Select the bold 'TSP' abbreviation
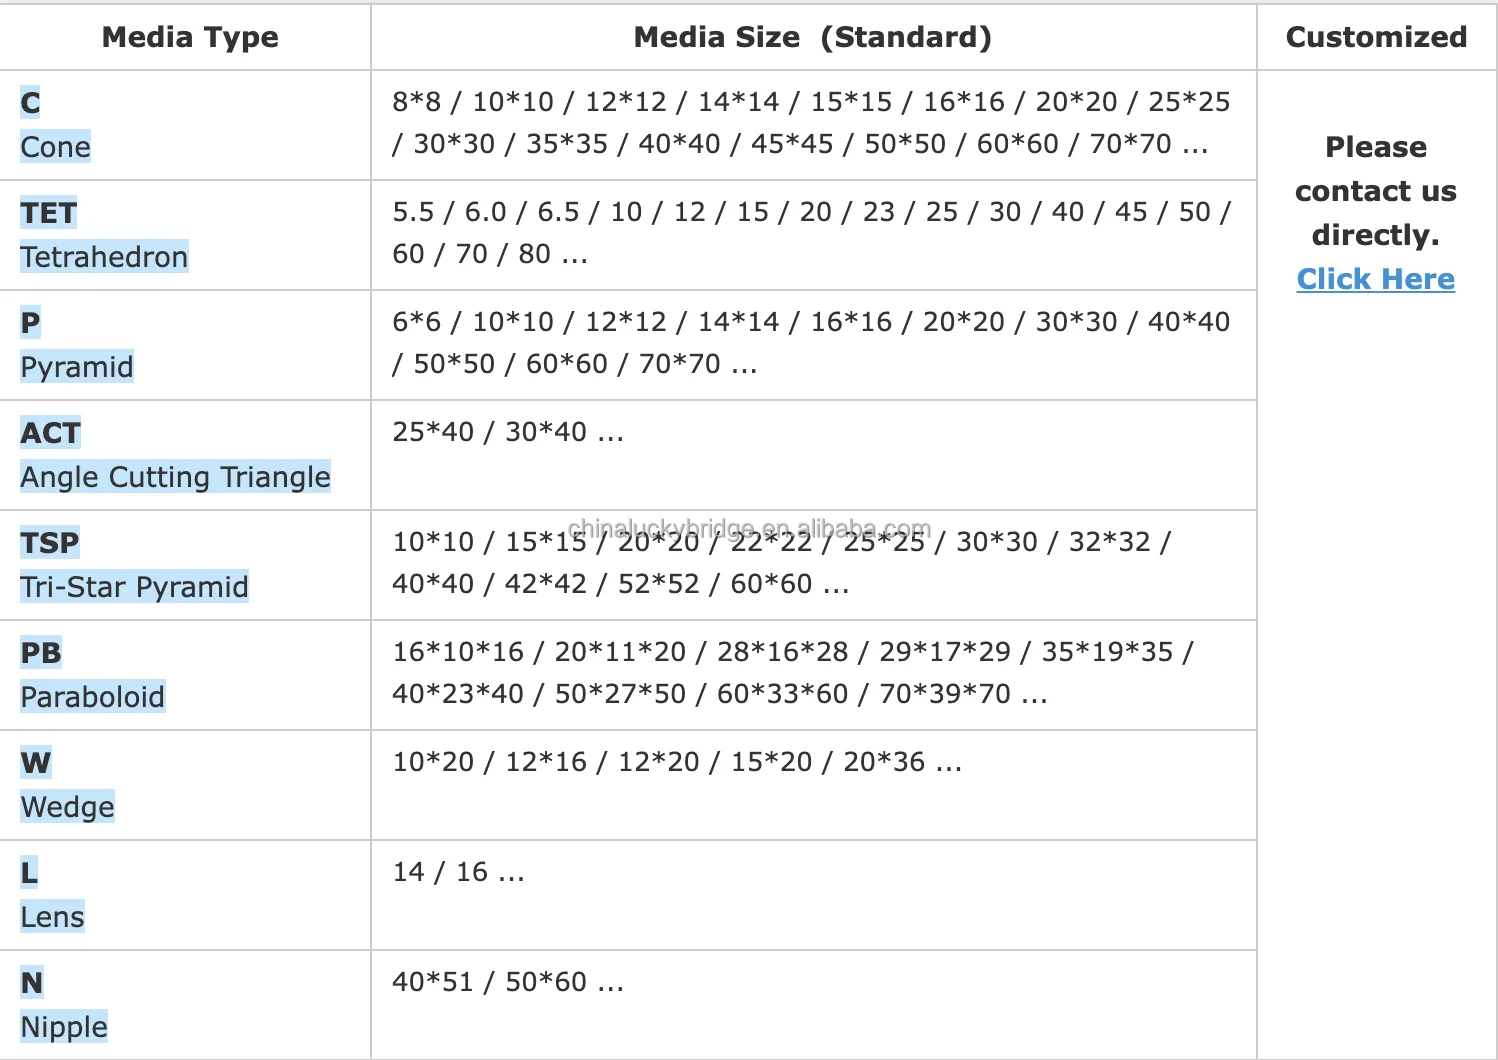Viewport: 1498px width, 1060px height. click(49, 543)
